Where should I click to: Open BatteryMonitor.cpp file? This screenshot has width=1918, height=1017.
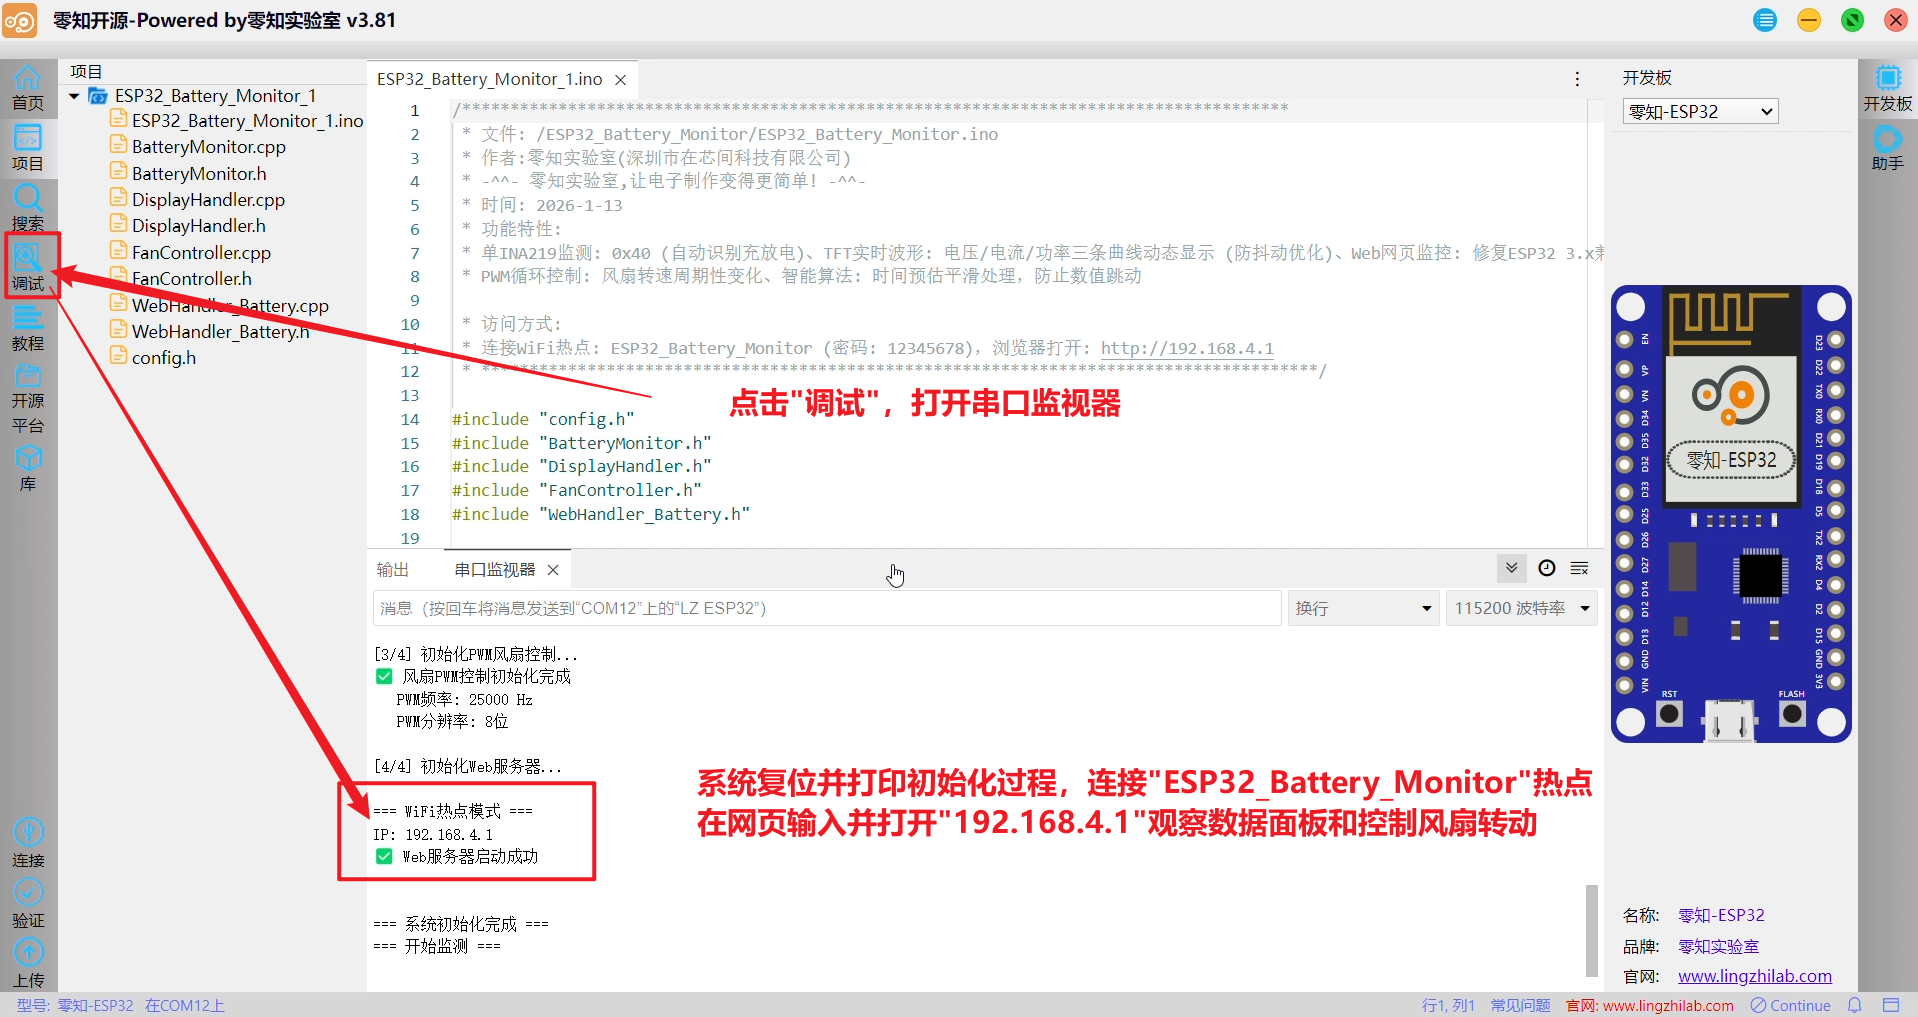(198, 147)
